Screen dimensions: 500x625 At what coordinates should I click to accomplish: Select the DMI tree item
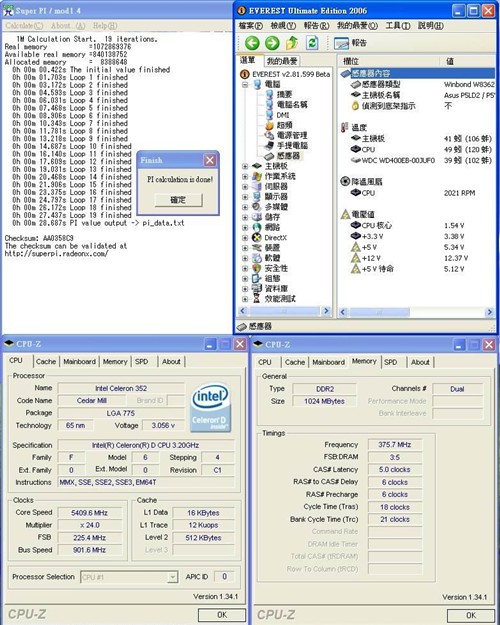283,115
